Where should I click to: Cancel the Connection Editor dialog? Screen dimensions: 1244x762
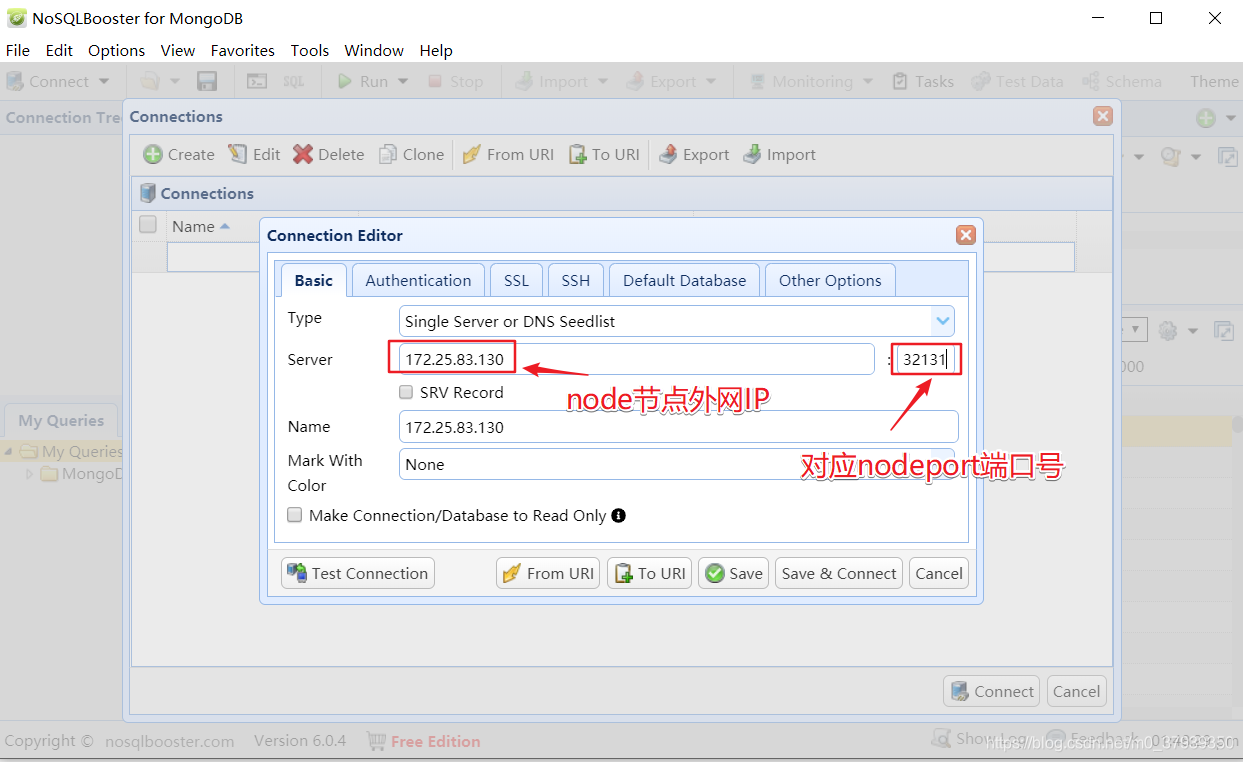939,573
